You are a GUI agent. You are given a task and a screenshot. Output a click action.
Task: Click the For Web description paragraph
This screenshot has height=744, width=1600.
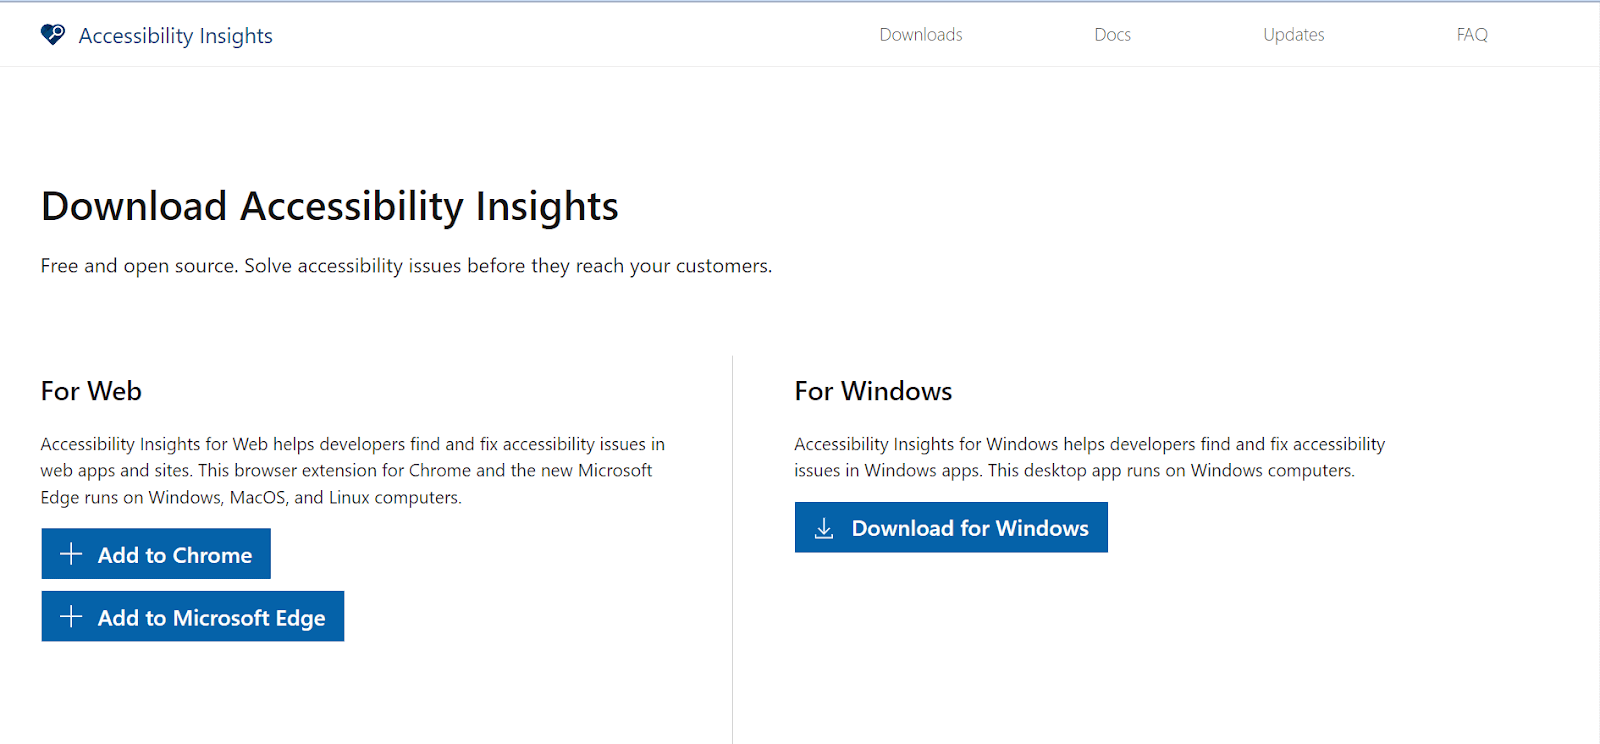pos(352,470)
